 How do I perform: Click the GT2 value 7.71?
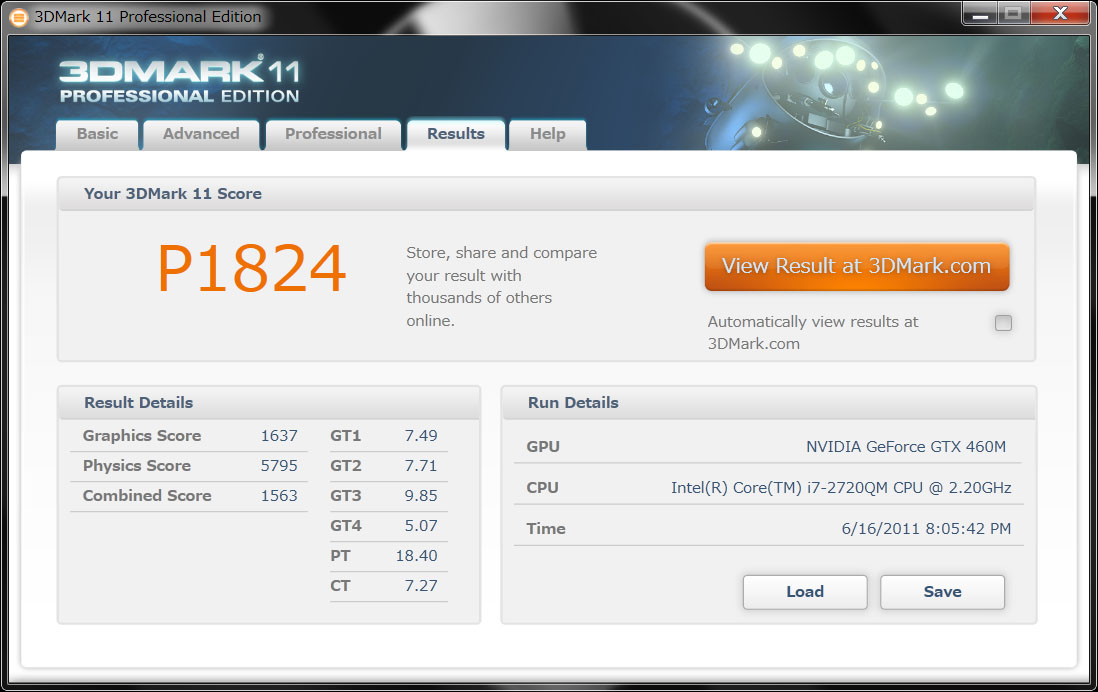tap(421, 466)
